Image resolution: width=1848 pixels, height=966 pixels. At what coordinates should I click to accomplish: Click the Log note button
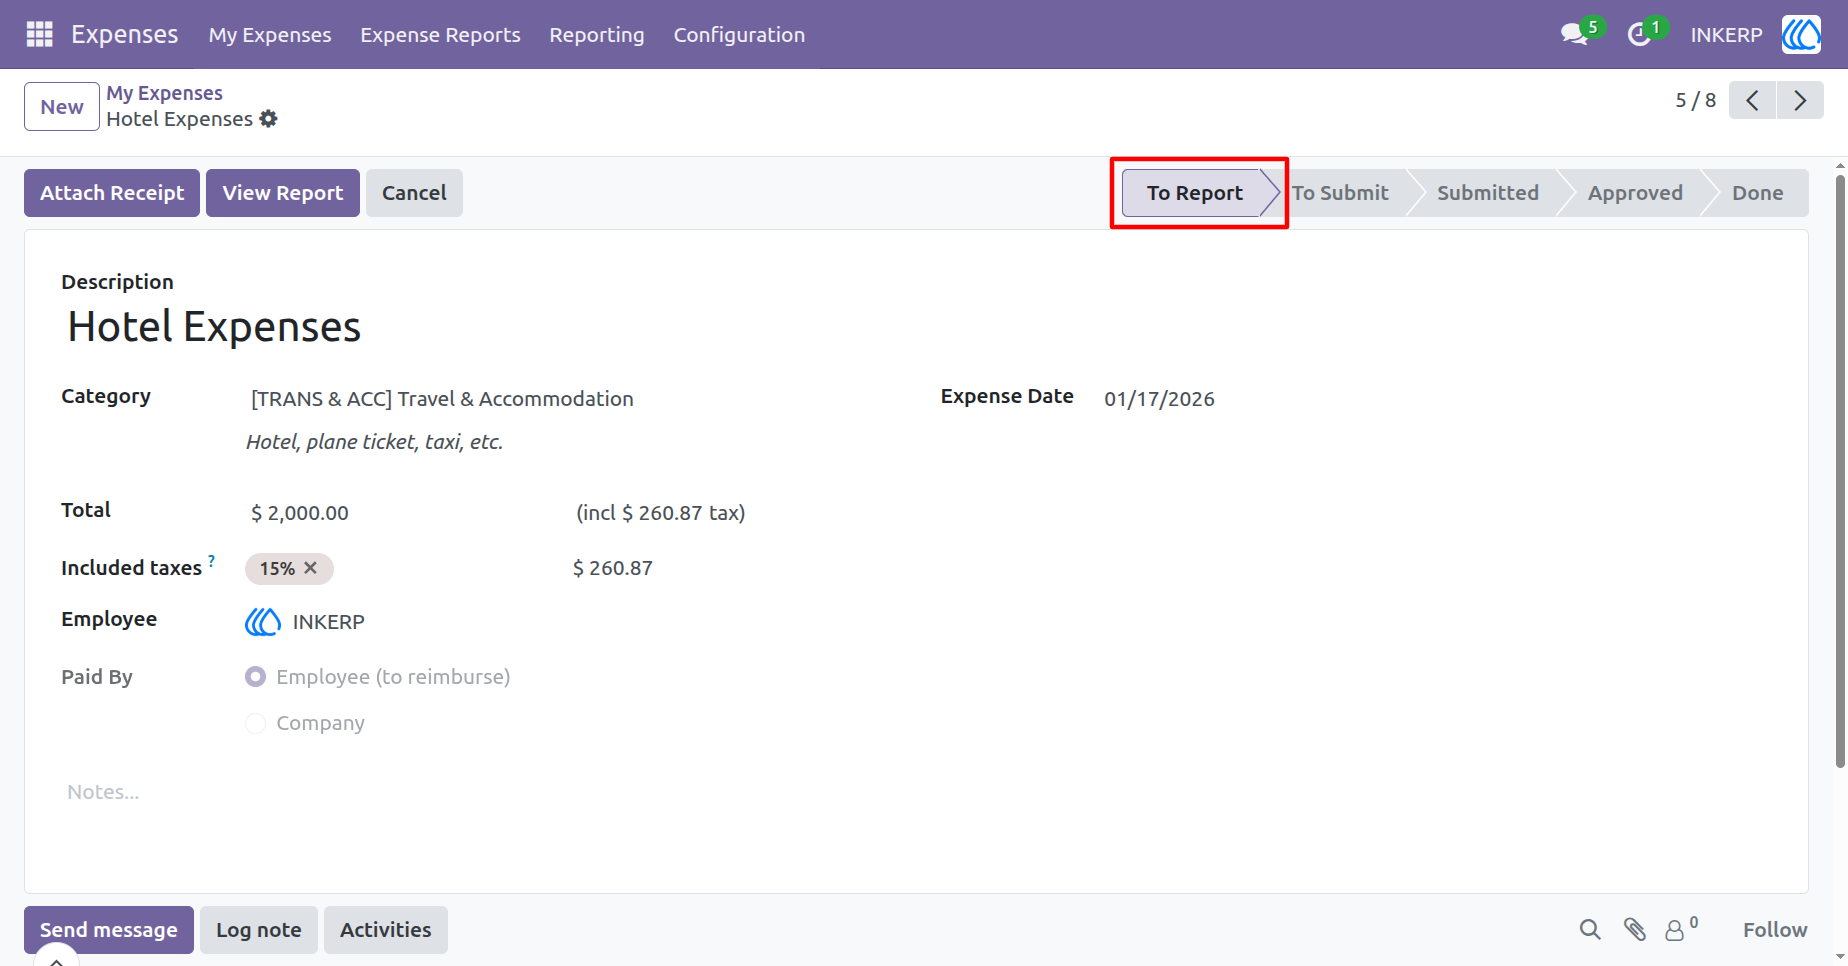[x=259, y=930]
